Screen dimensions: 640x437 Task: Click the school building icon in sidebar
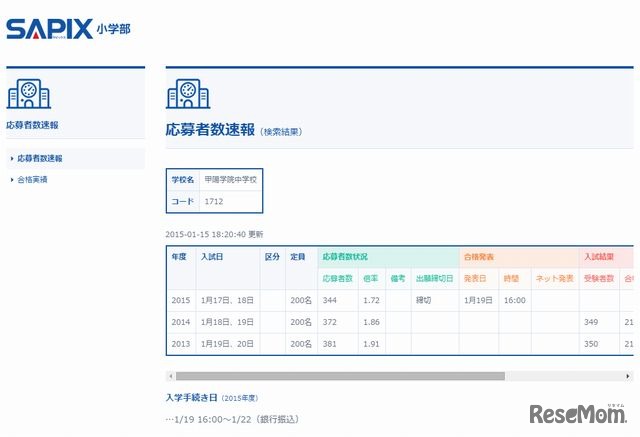coord(29,94)
